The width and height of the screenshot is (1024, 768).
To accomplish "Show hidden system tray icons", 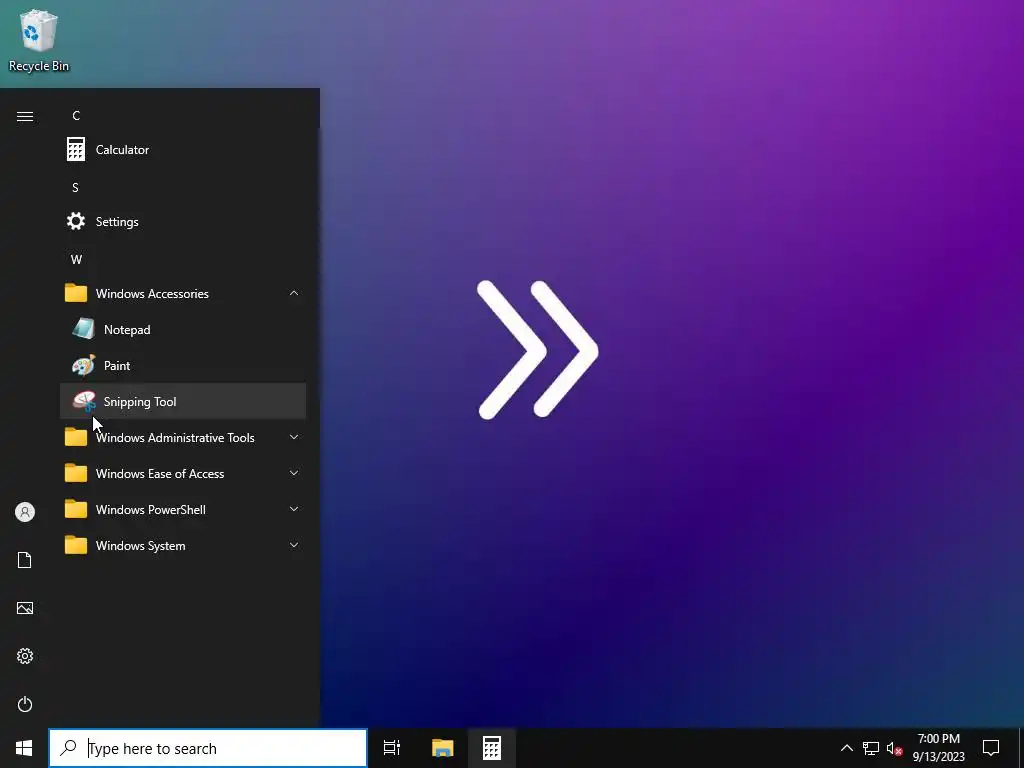I will pyautogui.click(x=846, y=748).
